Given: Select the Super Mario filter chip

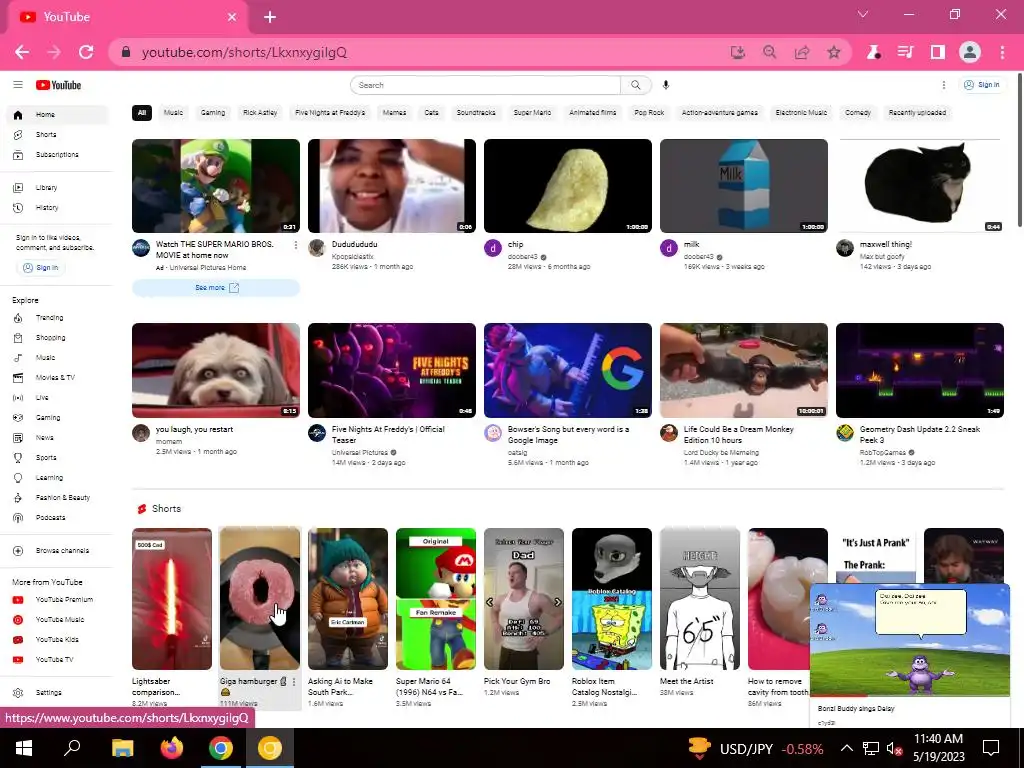Looking at the screenshot, I should 532,112.
